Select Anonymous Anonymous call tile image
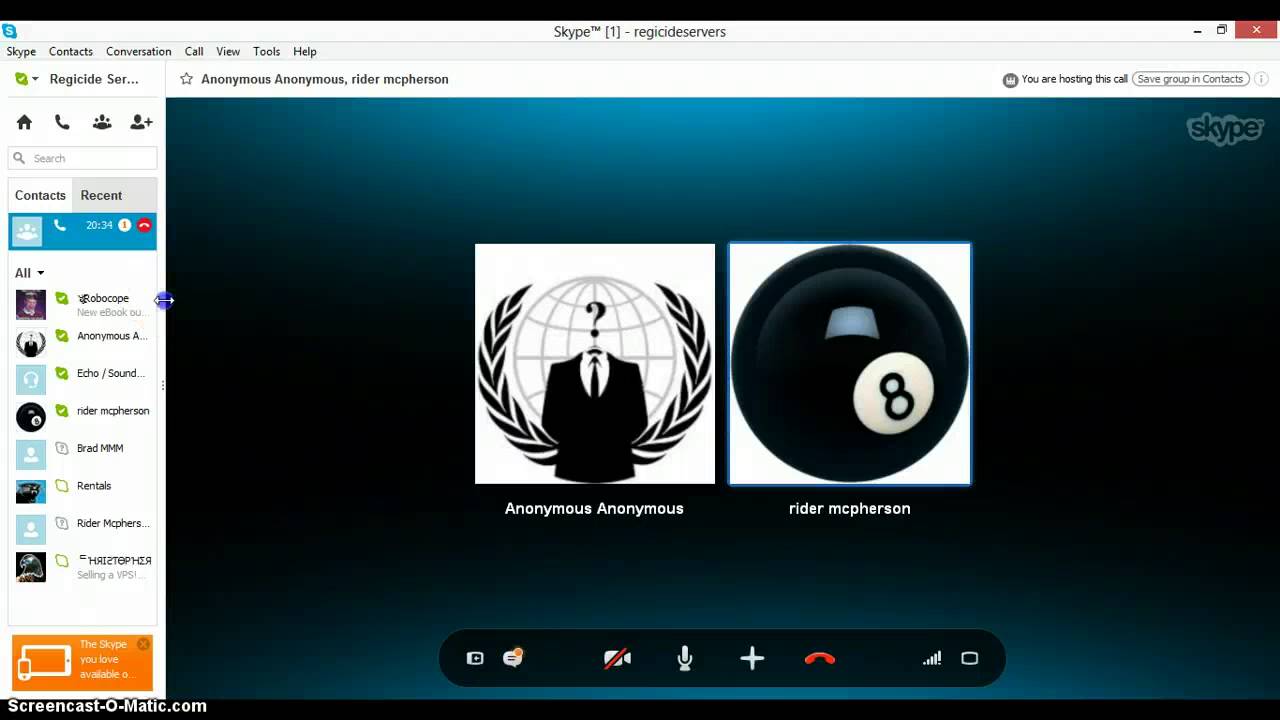The width and height of the screenshot is (1280, 720). (595, 364)
